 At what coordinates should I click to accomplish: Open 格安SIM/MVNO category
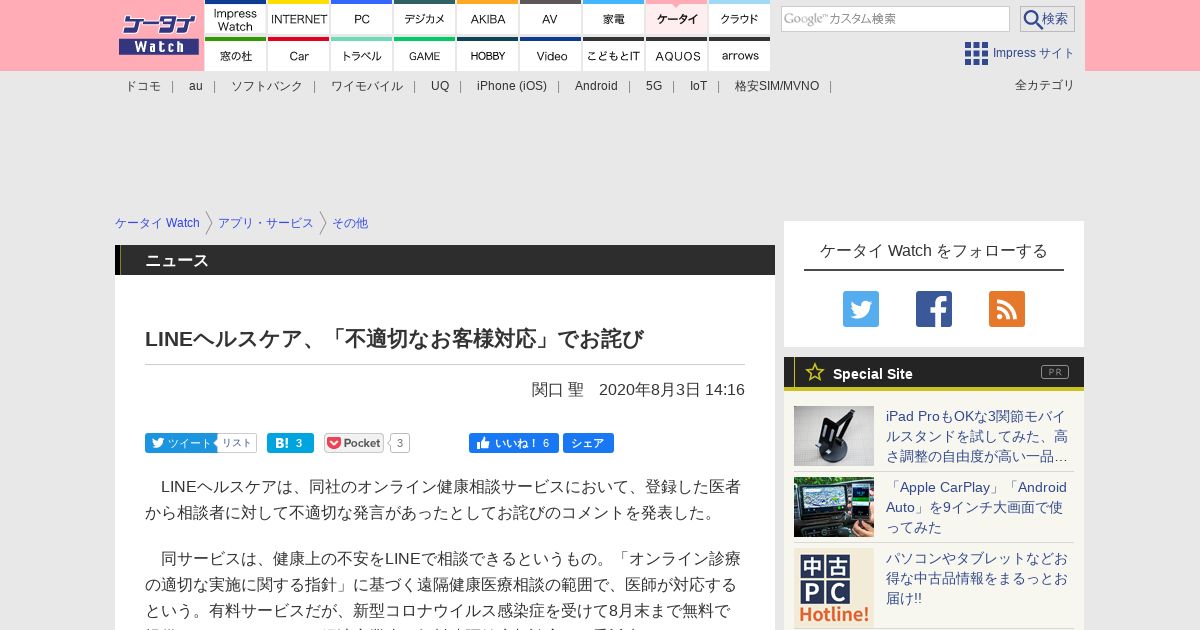pos(777,86)
